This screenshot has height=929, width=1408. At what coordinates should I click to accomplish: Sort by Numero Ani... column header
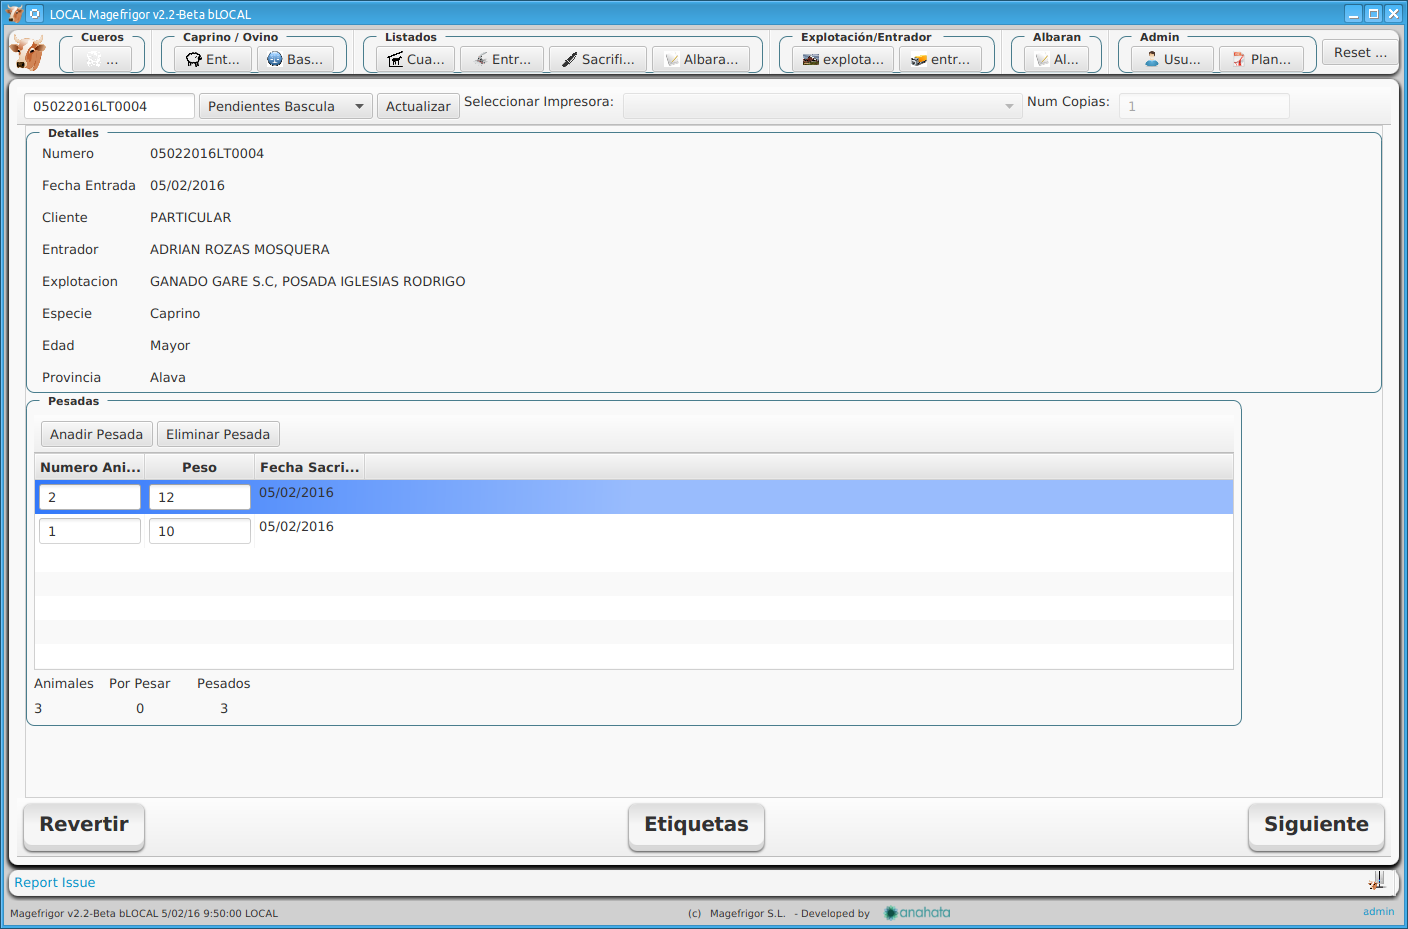tap(90, 467)
